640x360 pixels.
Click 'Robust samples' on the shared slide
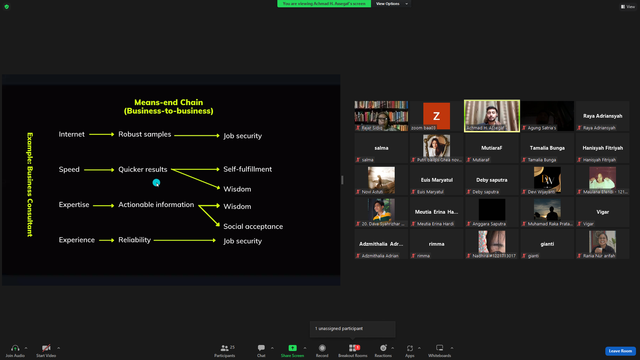point(144,134)
